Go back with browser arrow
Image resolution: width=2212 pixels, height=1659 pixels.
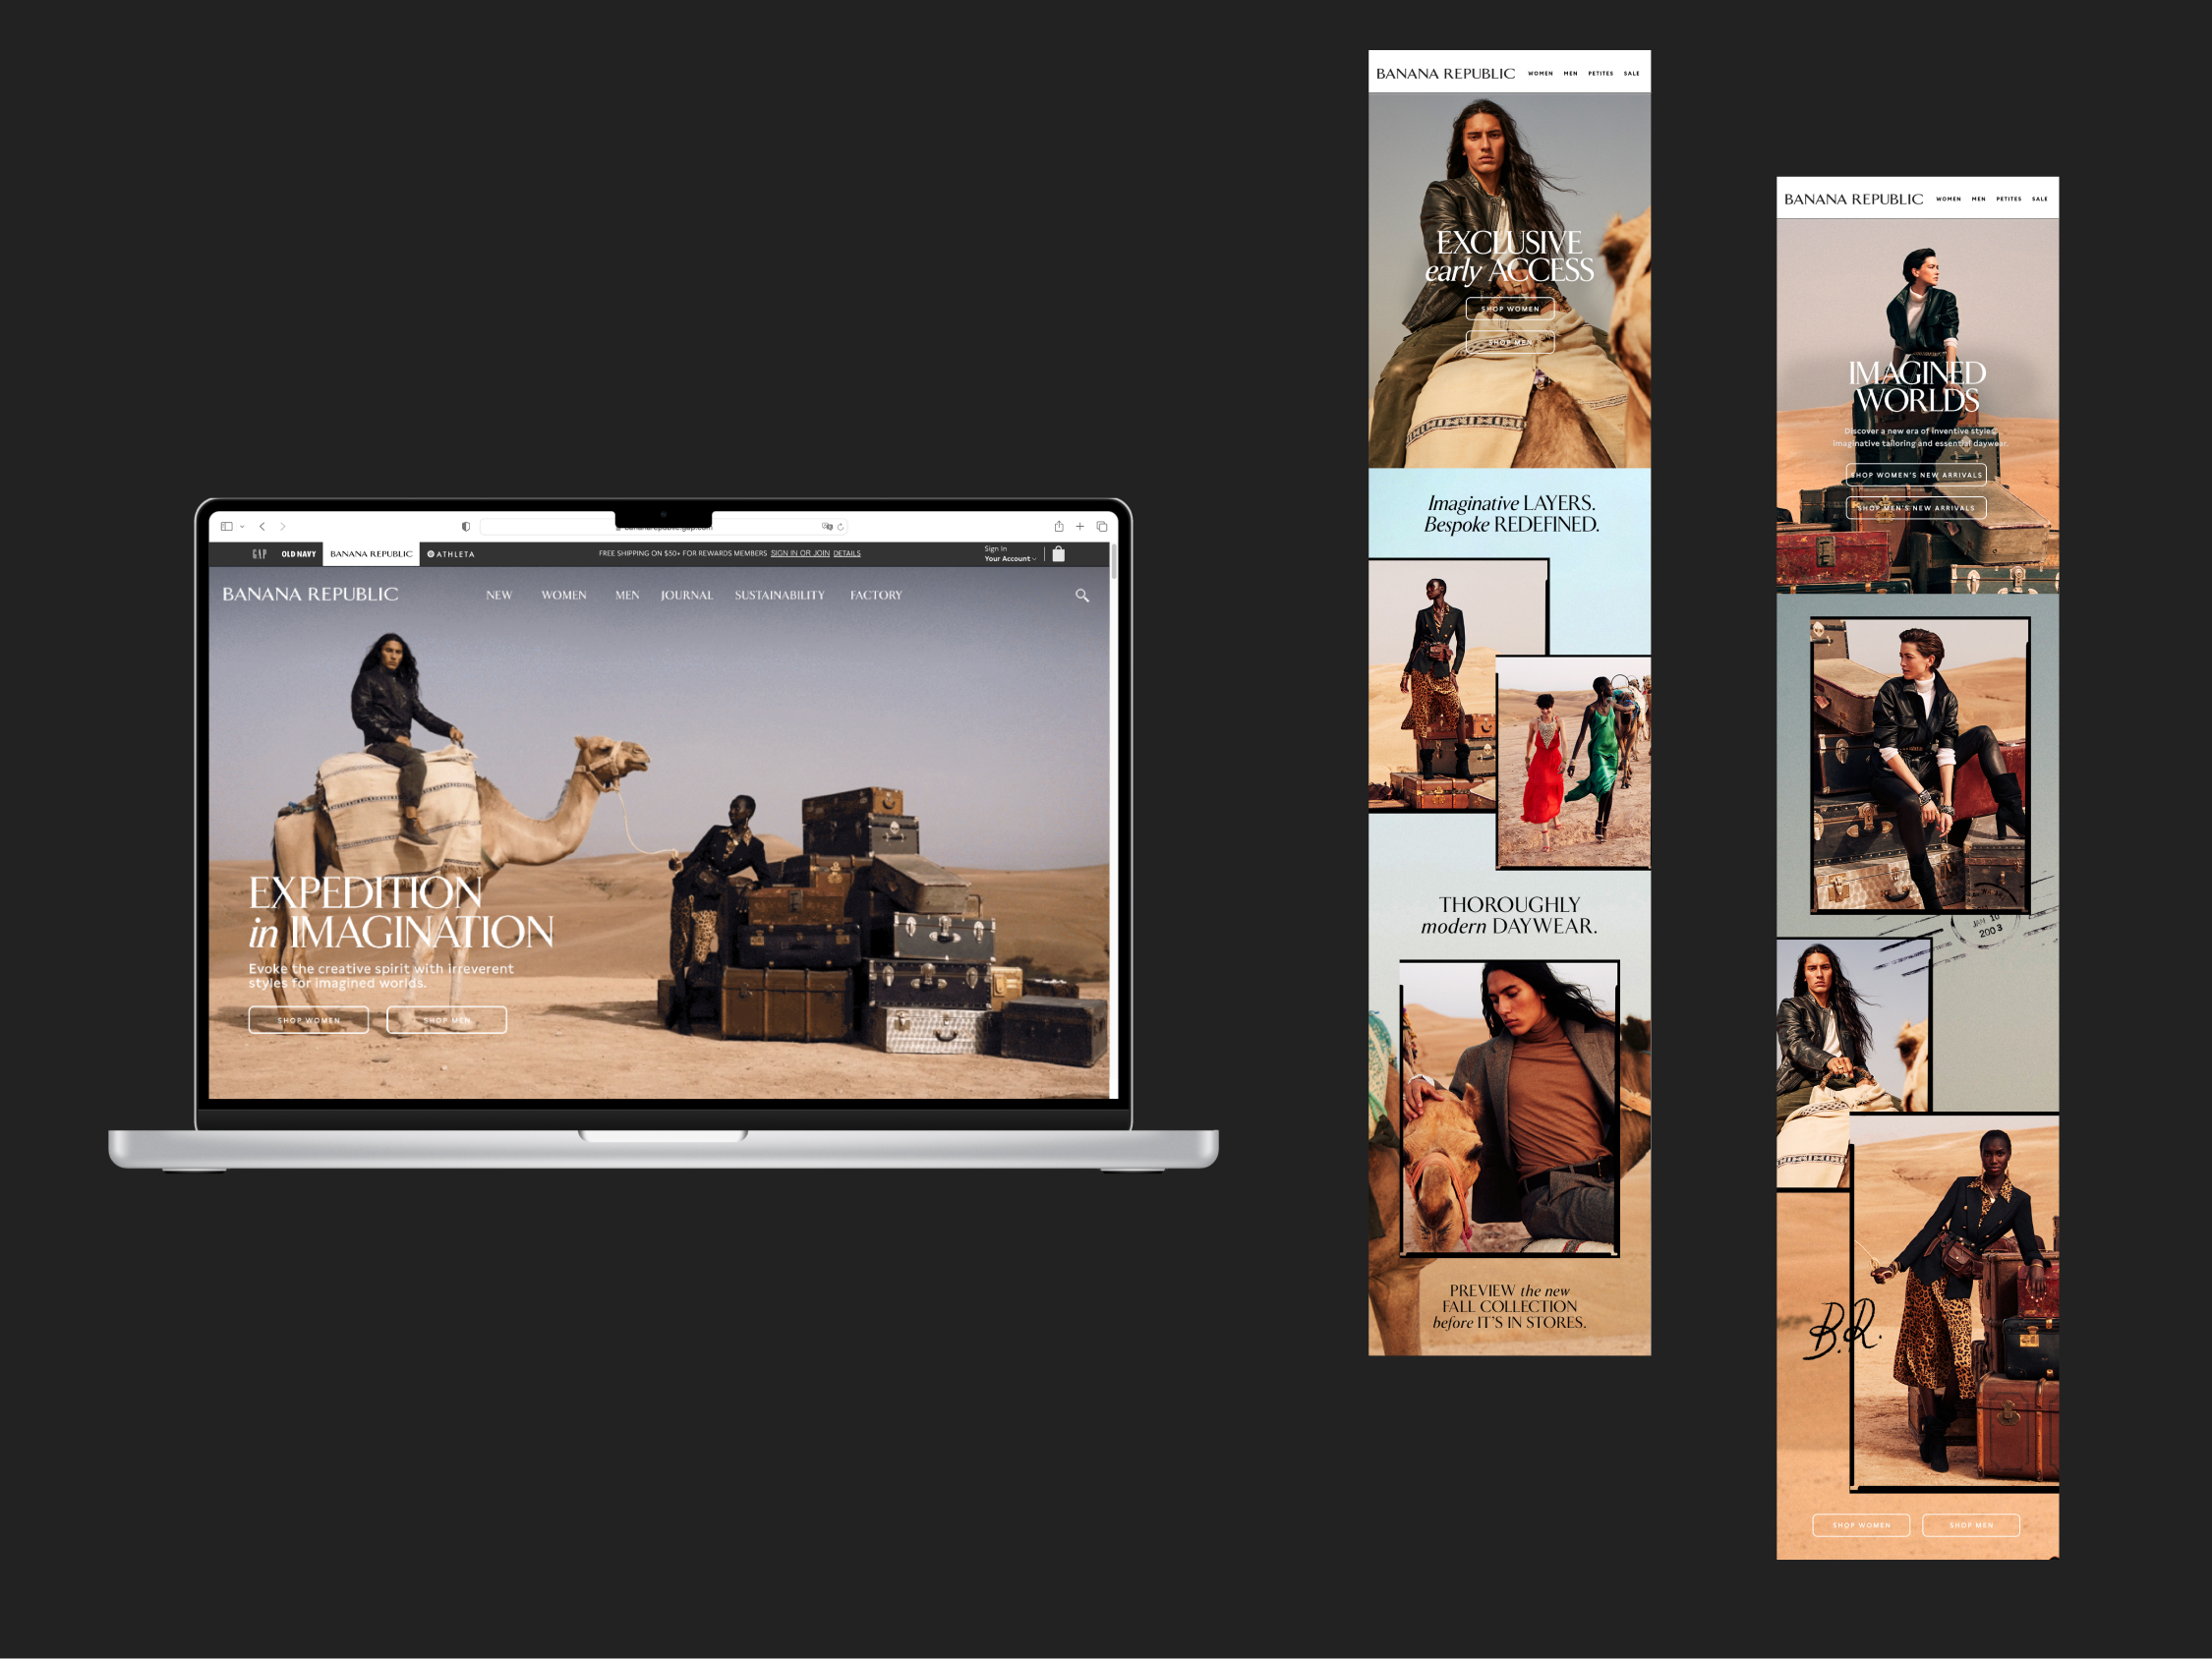262,526
